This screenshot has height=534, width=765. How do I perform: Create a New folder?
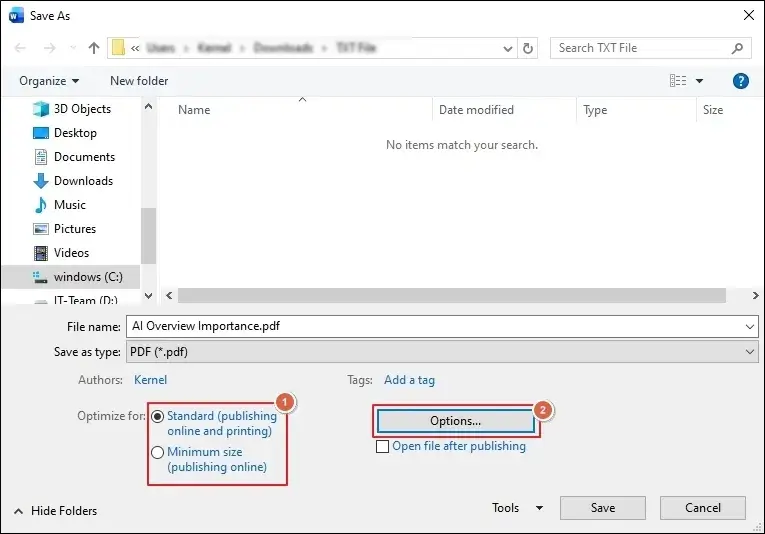click(139, 81)
